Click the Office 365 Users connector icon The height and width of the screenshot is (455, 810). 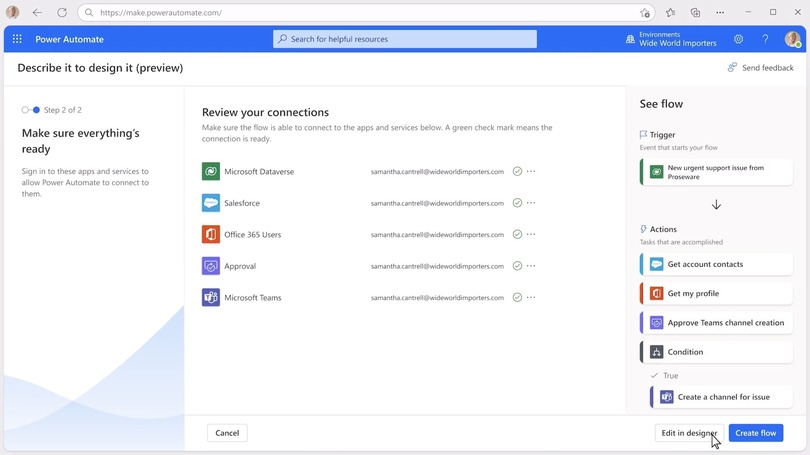(x=211, y=234)
